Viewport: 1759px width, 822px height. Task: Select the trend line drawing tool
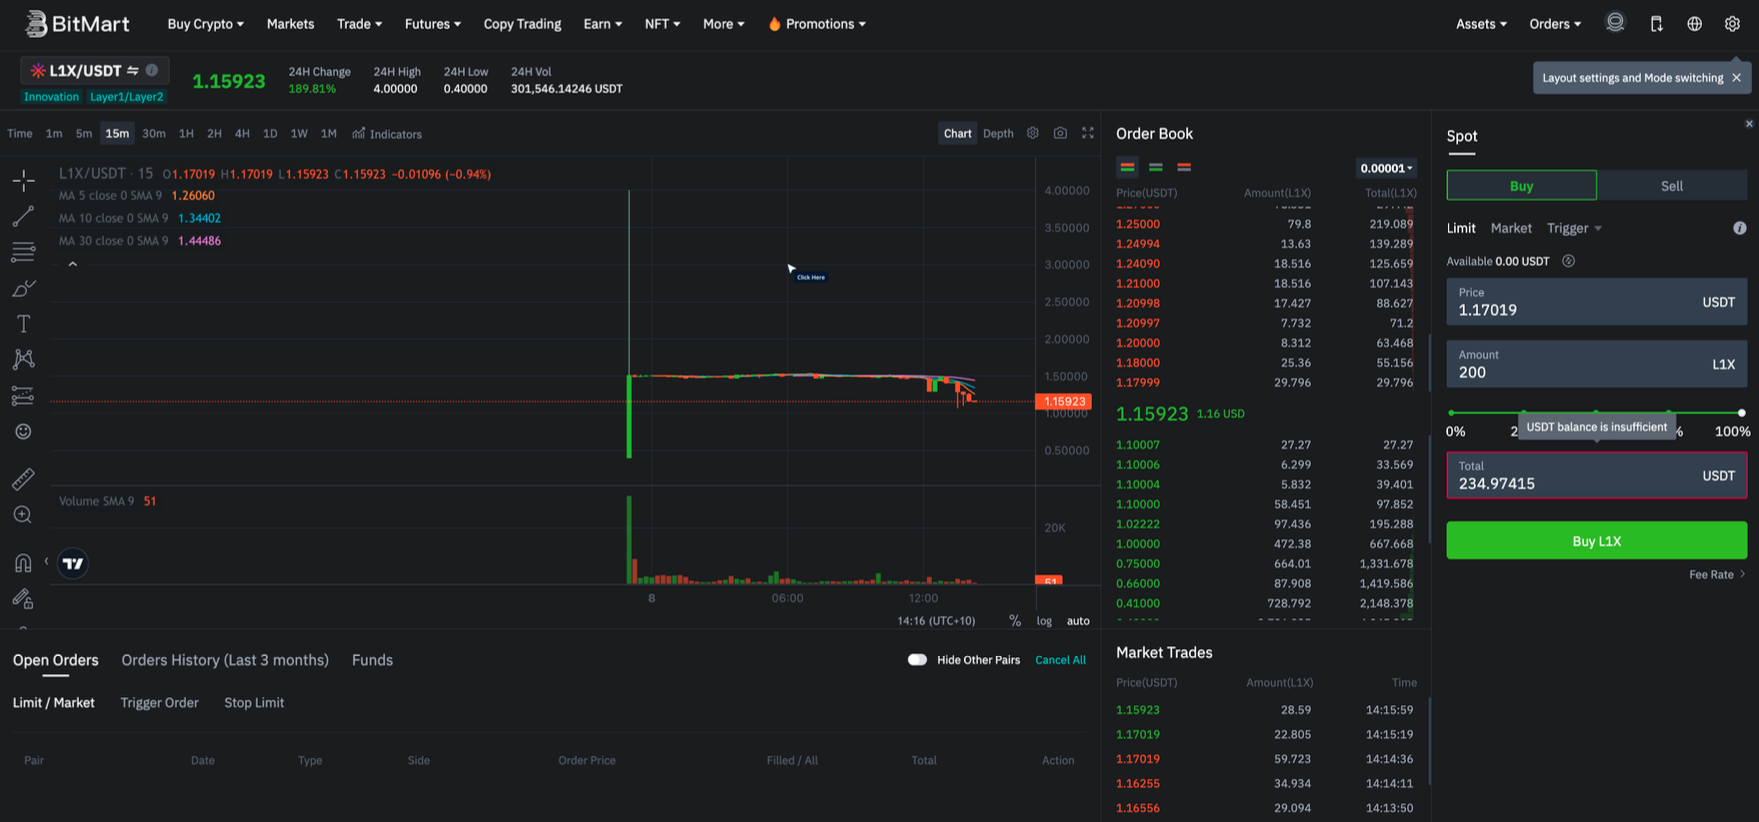[x=23, y=216]
